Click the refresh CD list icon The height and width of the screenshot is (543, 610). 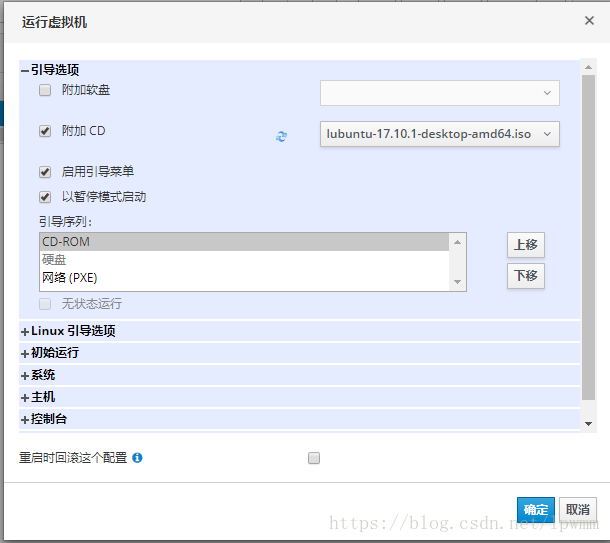tap(281, 136)
